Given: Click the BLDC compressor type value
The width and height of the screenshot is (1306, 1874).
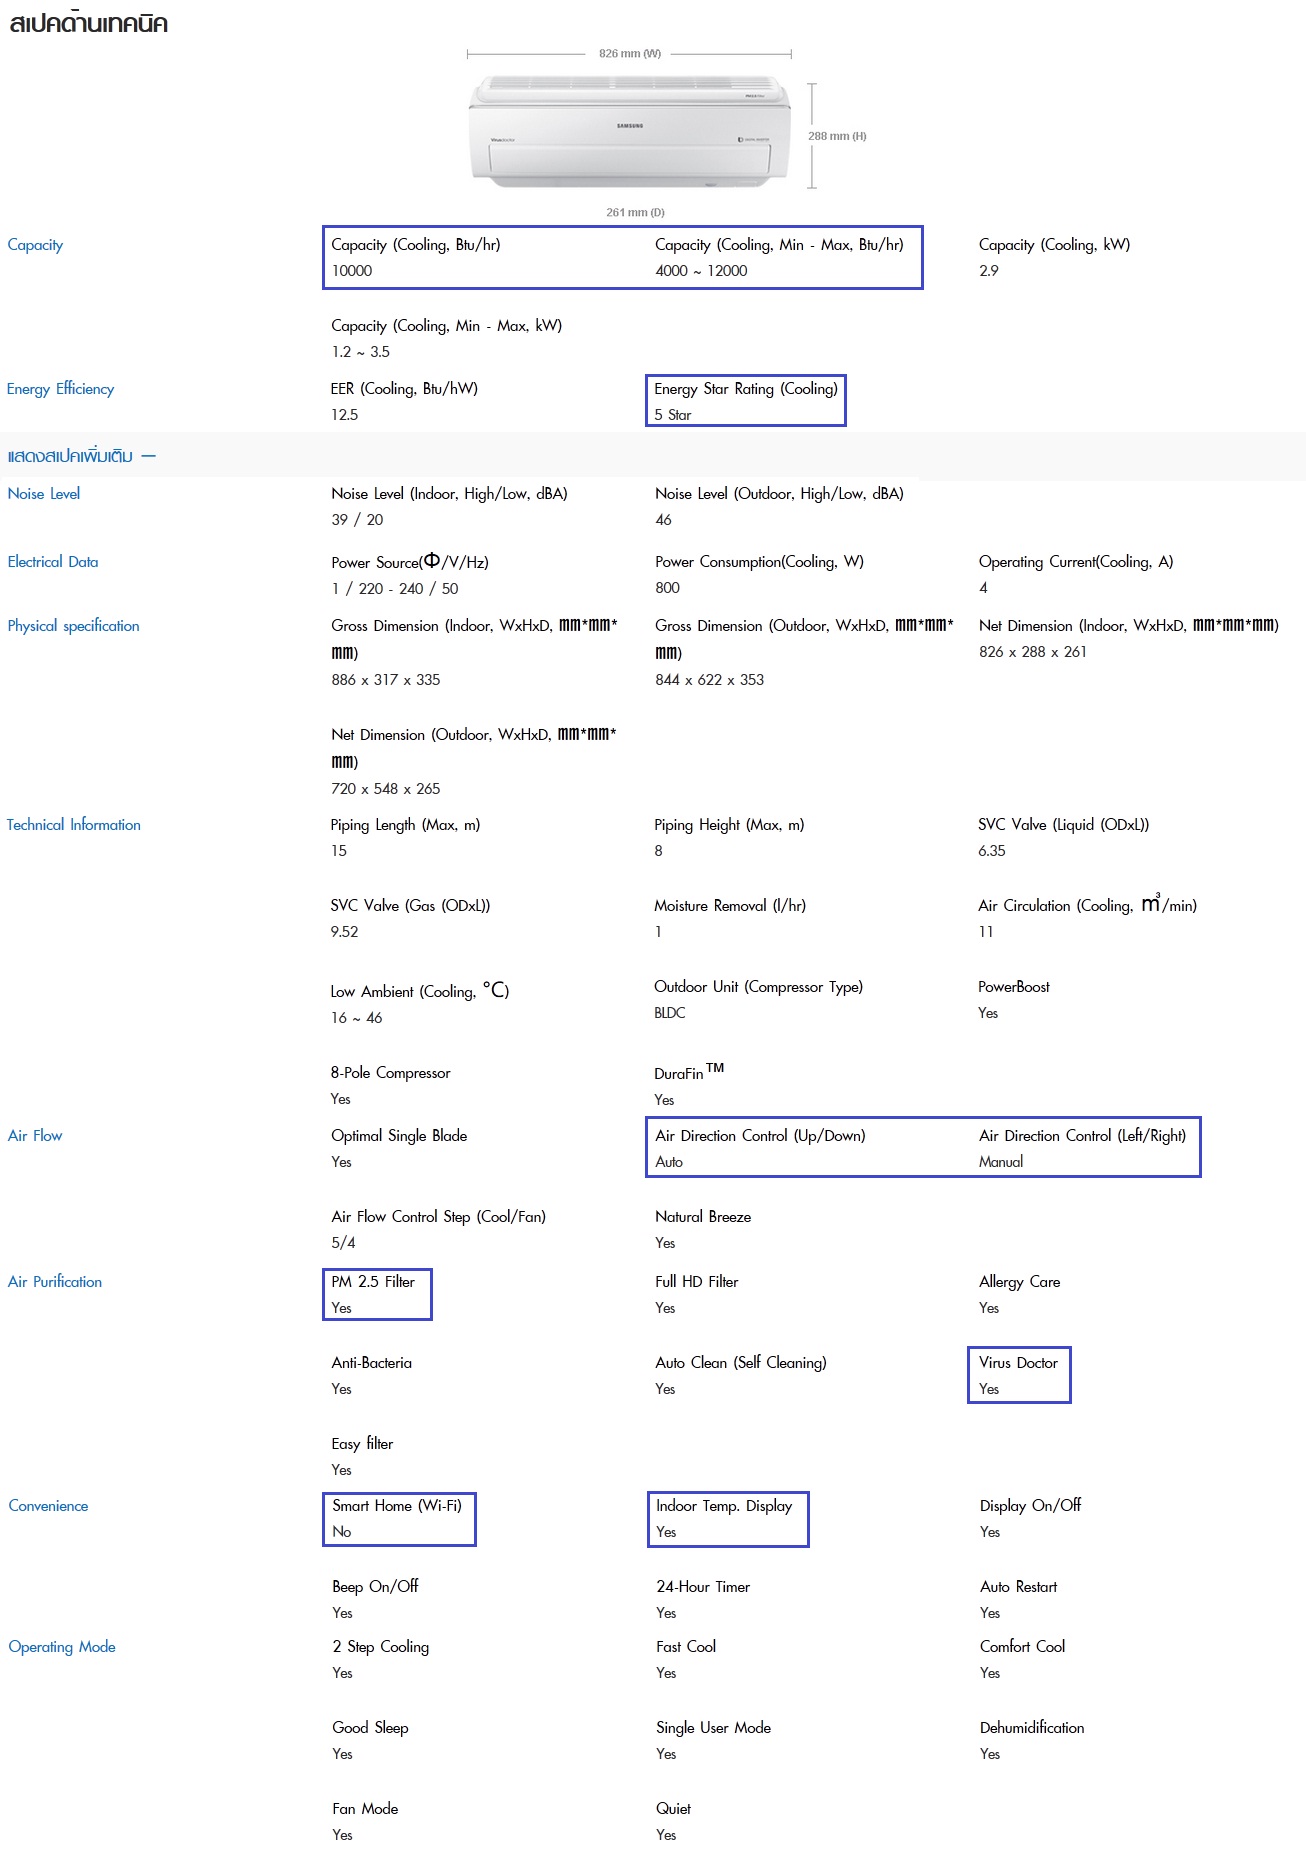Looking at the screenshot, I should pos(670,1013).
